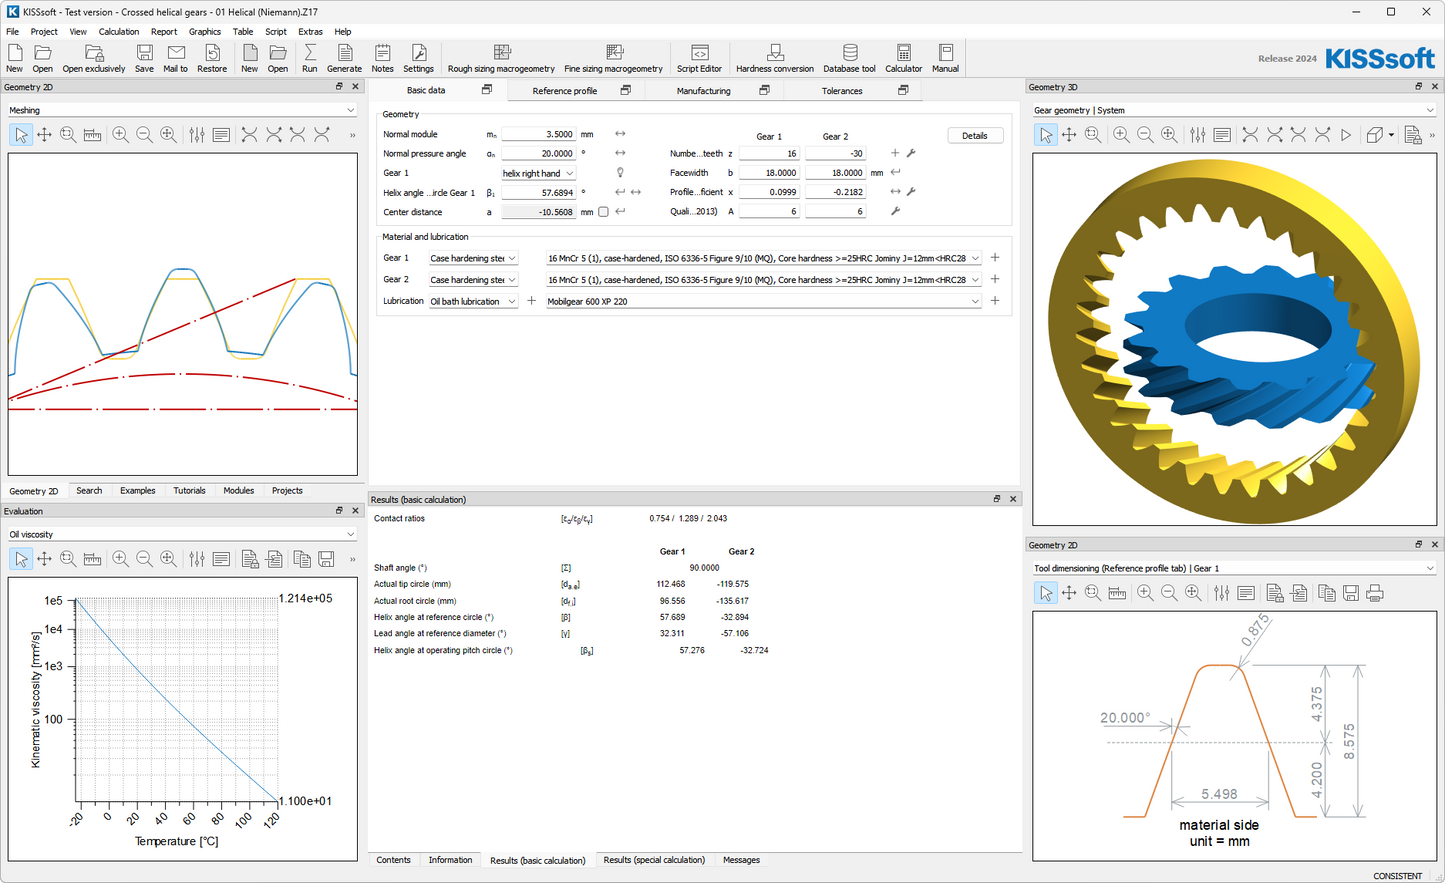1445x883 pixels.
Task: Expand the Gear geometry | System dropdown
Action: coord(1234,110)
